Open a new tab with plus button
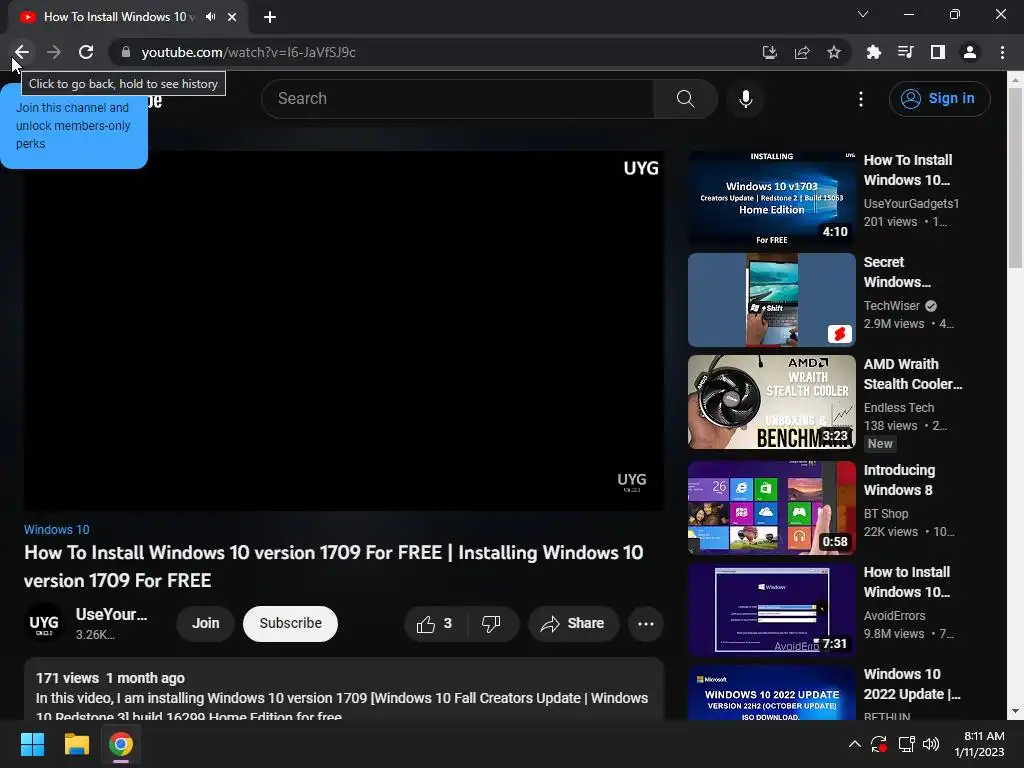This screenshot has width=1024, height=768. tap(270, 17)
